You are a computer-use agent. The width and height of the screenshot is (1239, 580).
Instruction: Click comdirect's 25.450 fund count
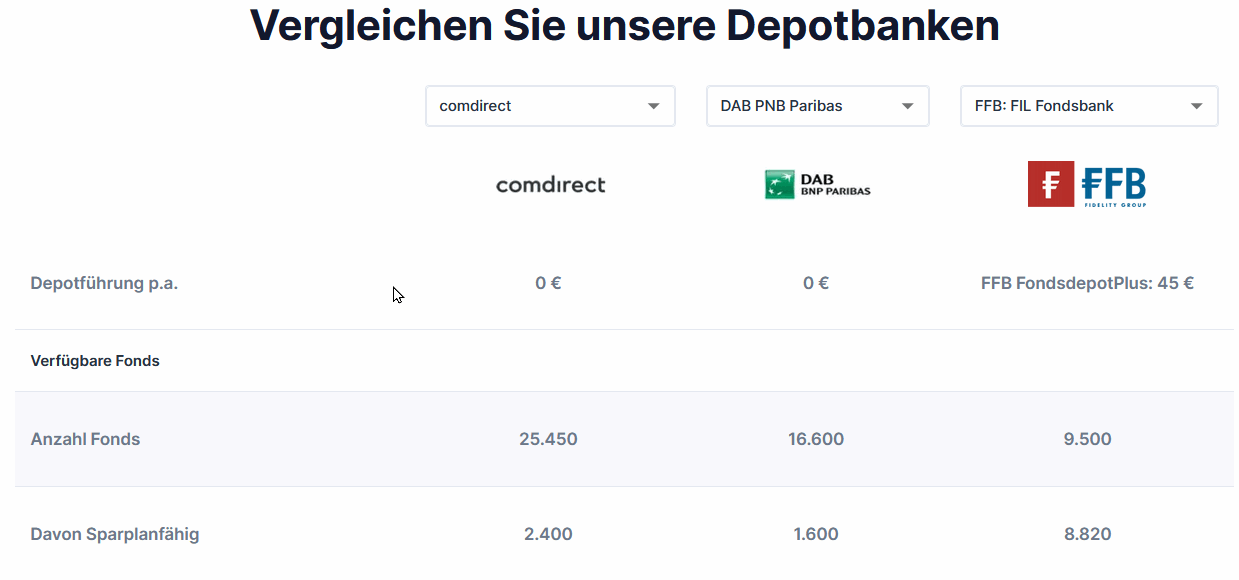pos(548,439)
